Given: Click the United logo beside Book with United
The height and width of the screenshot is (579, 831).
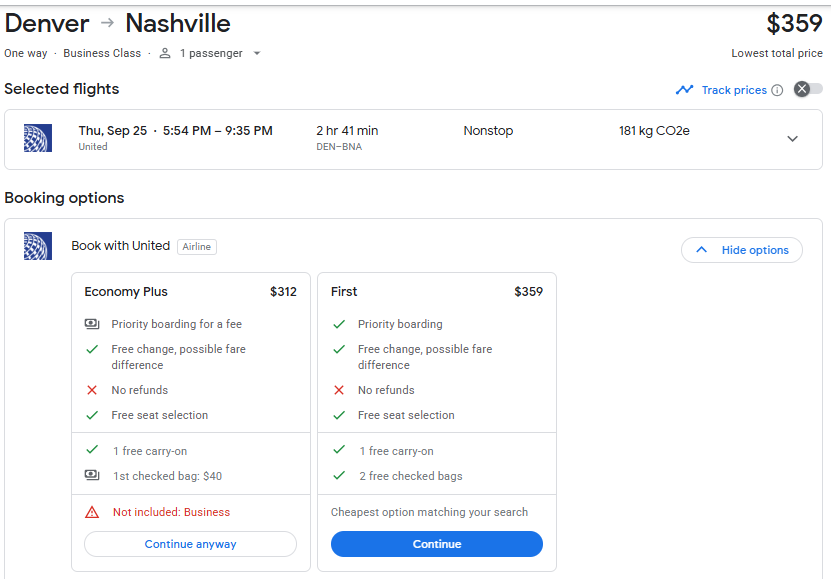Looking at the screenshot, I should tap(38, 246).
